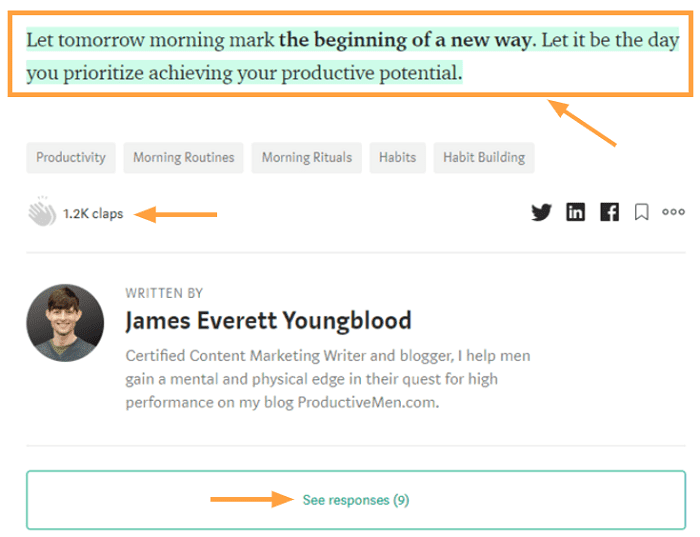Viewport: 700px width, 537px height.
Task: Share the article on Facebook
Action: click(609, 212)
